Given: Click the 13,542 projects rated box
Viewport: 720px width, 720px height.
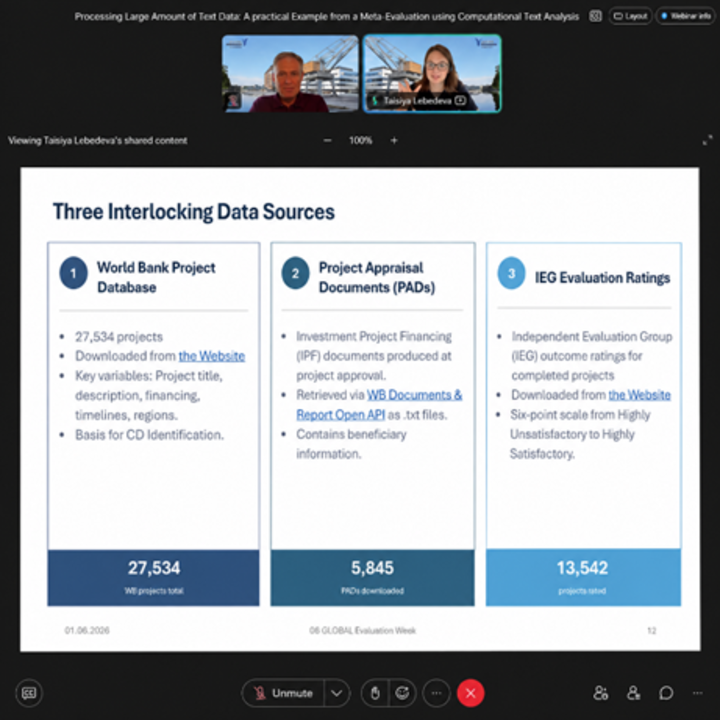Looking at the screenshot, I should tap(583, 578).
